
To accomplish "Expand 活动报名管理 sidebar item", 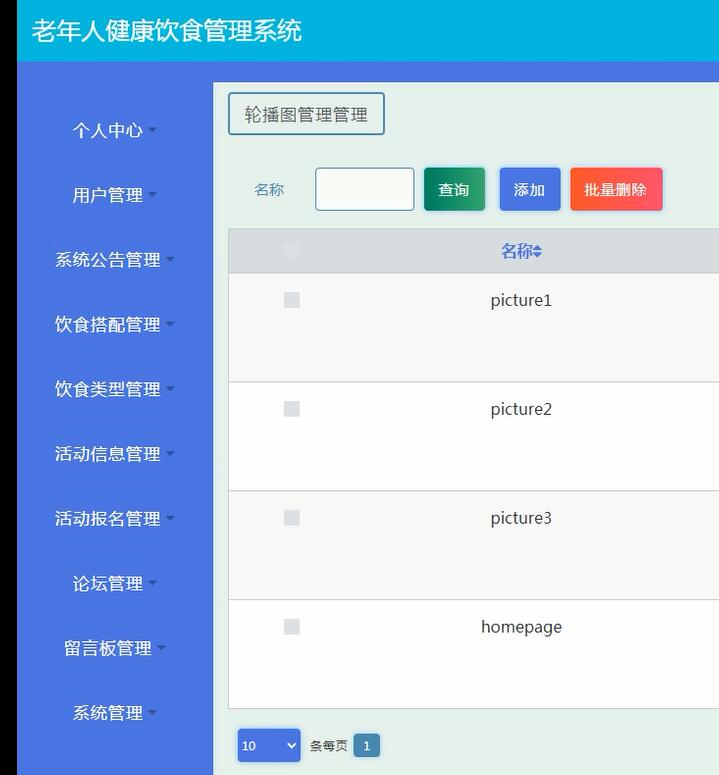I will [114, 519].
